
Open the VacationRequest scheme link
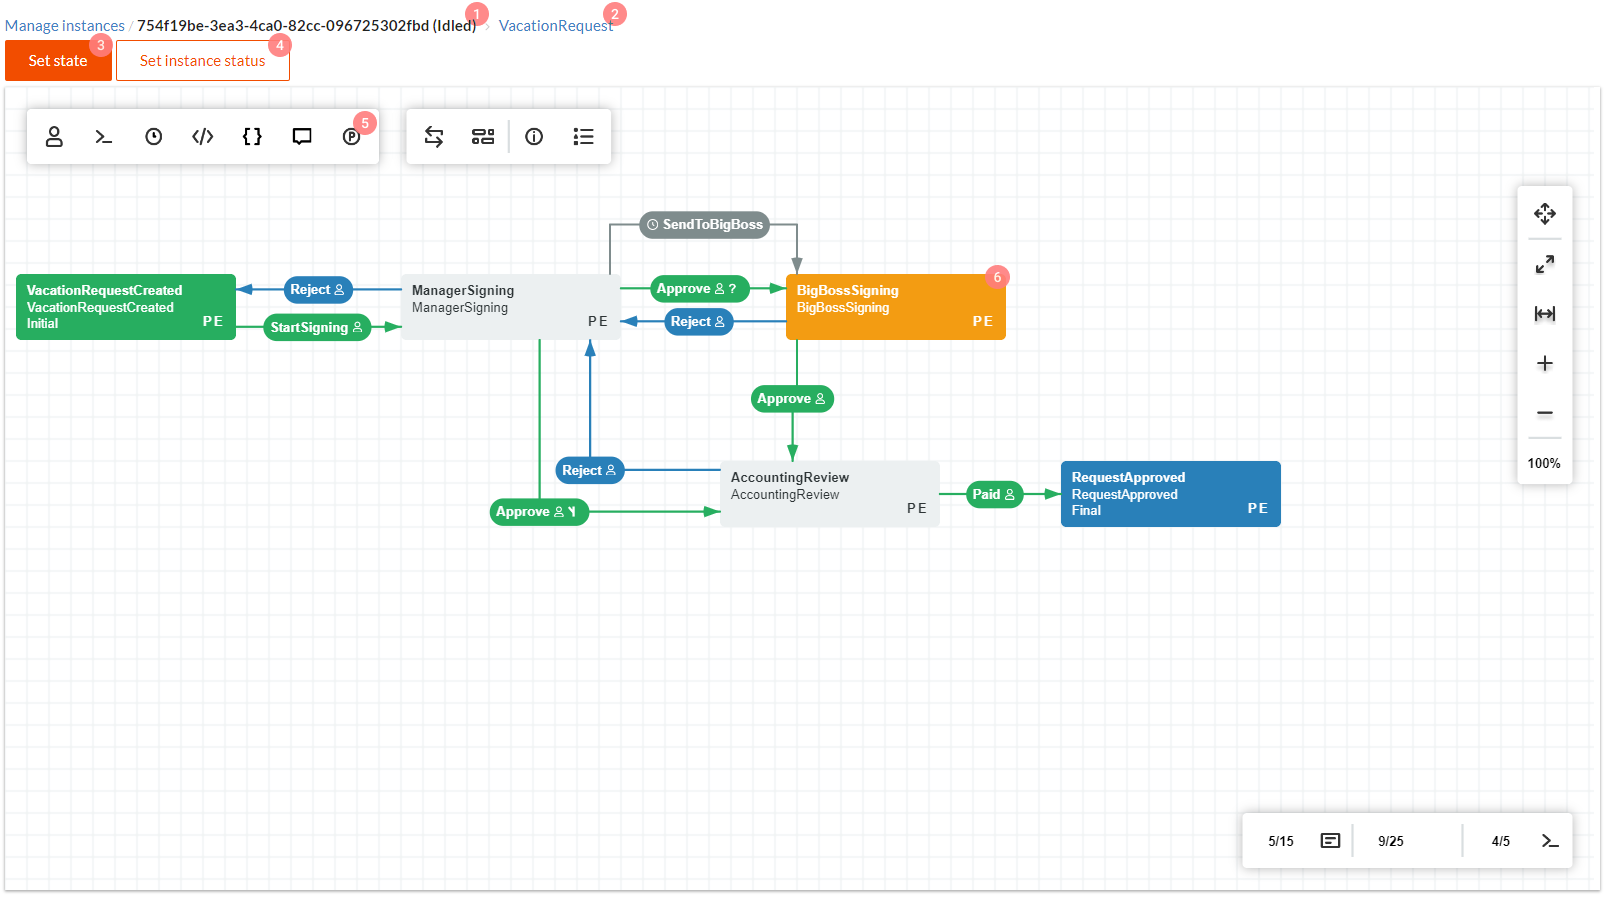[x=556, y=26]
